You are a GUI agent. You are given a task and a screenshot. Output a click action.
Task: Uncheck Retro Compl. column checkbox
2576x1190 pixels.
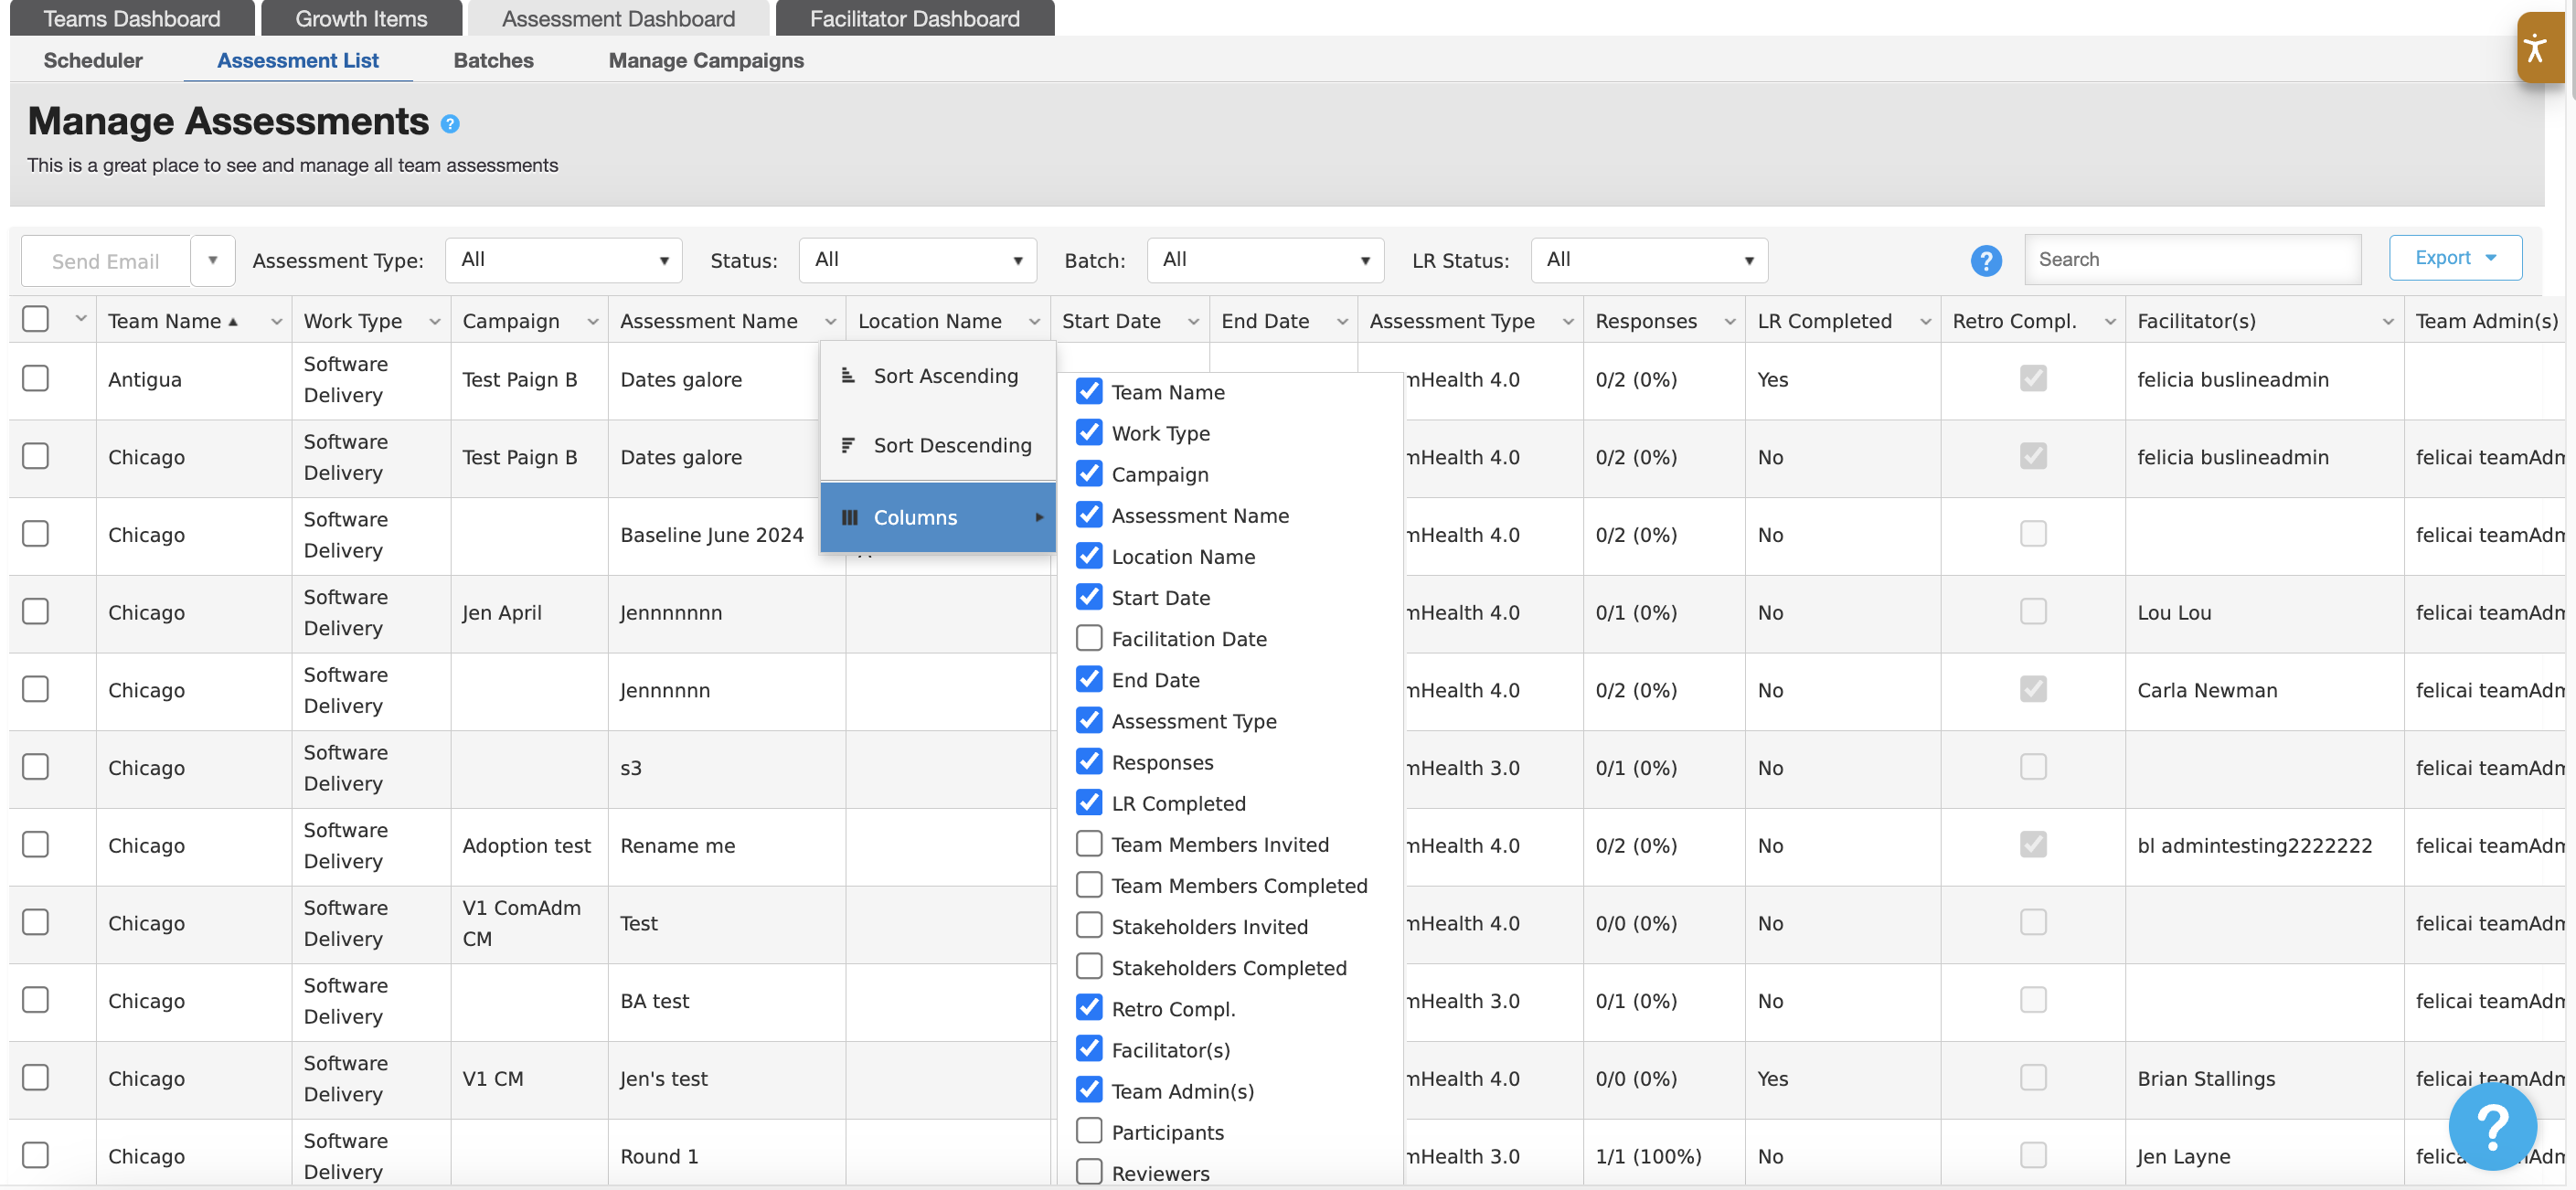coord(1089,1008)
